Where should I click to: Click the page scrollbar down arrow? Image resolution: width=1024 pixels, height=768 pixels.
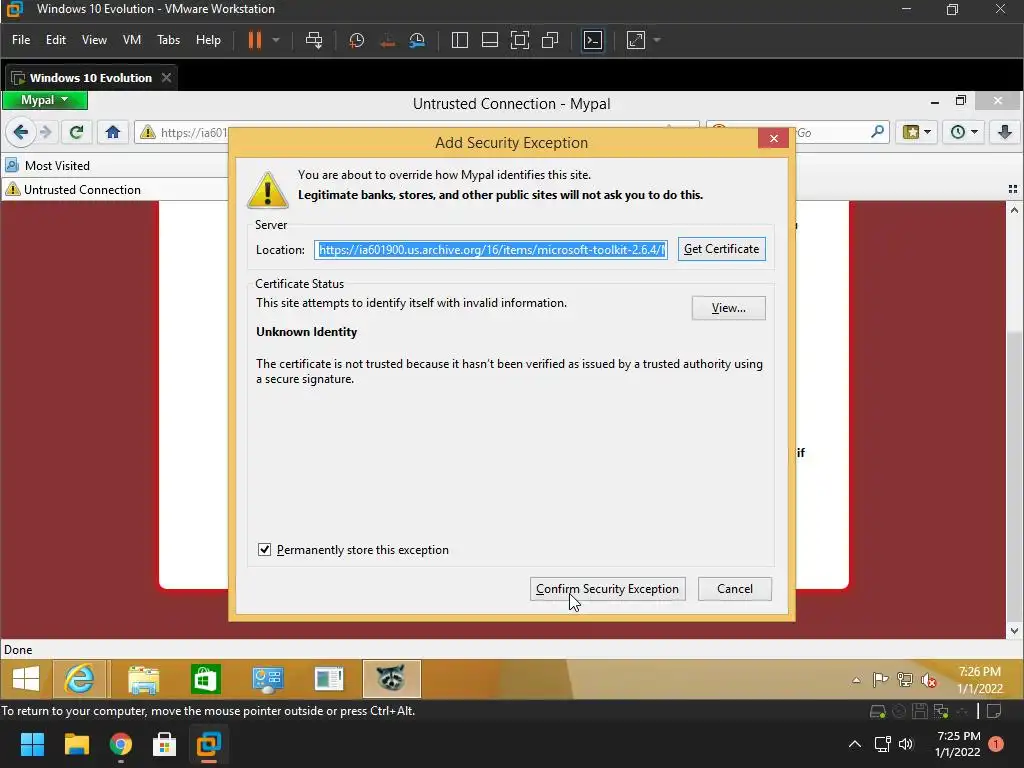pos(1014,631)
